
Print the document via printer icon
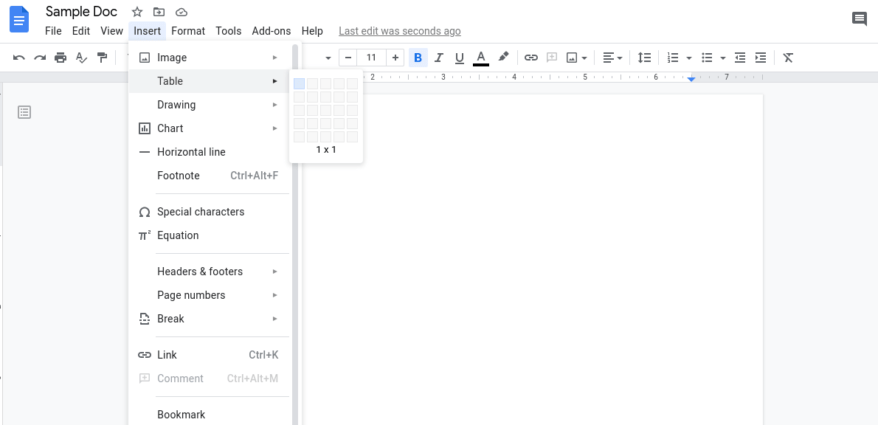(x=60, y=57)
